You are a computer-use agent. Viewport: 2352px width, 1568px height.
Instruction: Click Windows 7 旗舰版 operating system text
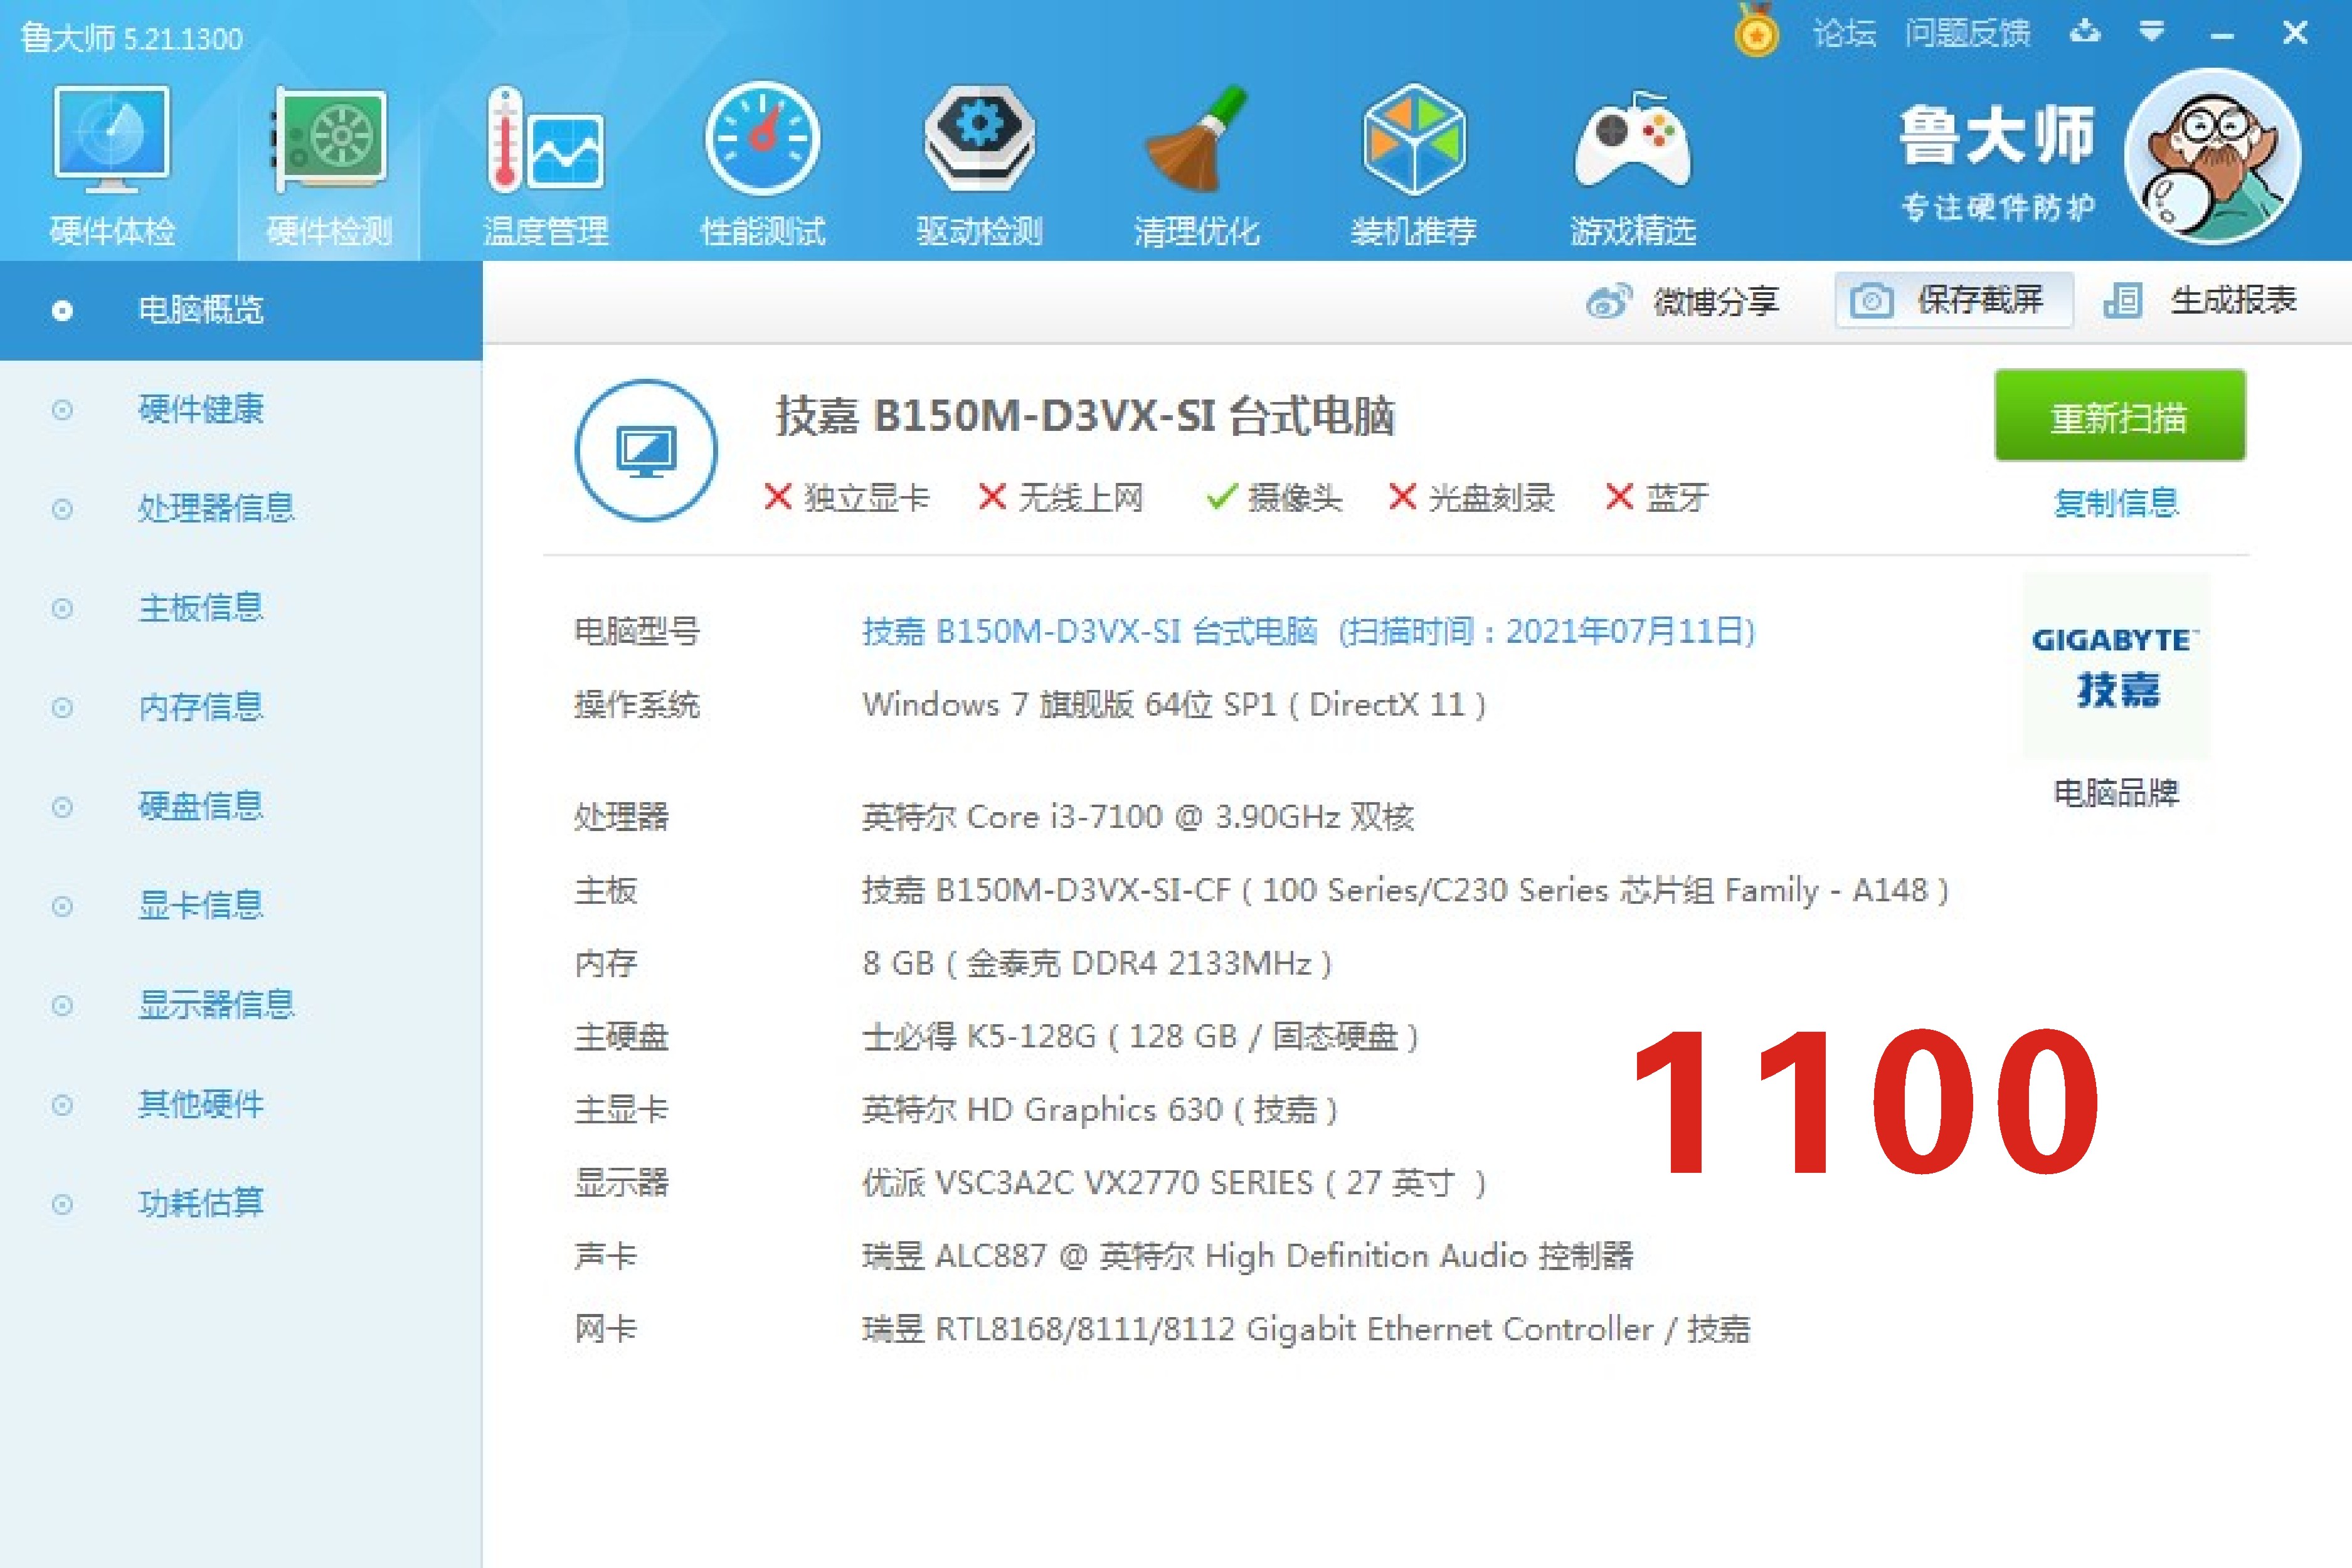pyautogui.click(x=1174, y=705)
